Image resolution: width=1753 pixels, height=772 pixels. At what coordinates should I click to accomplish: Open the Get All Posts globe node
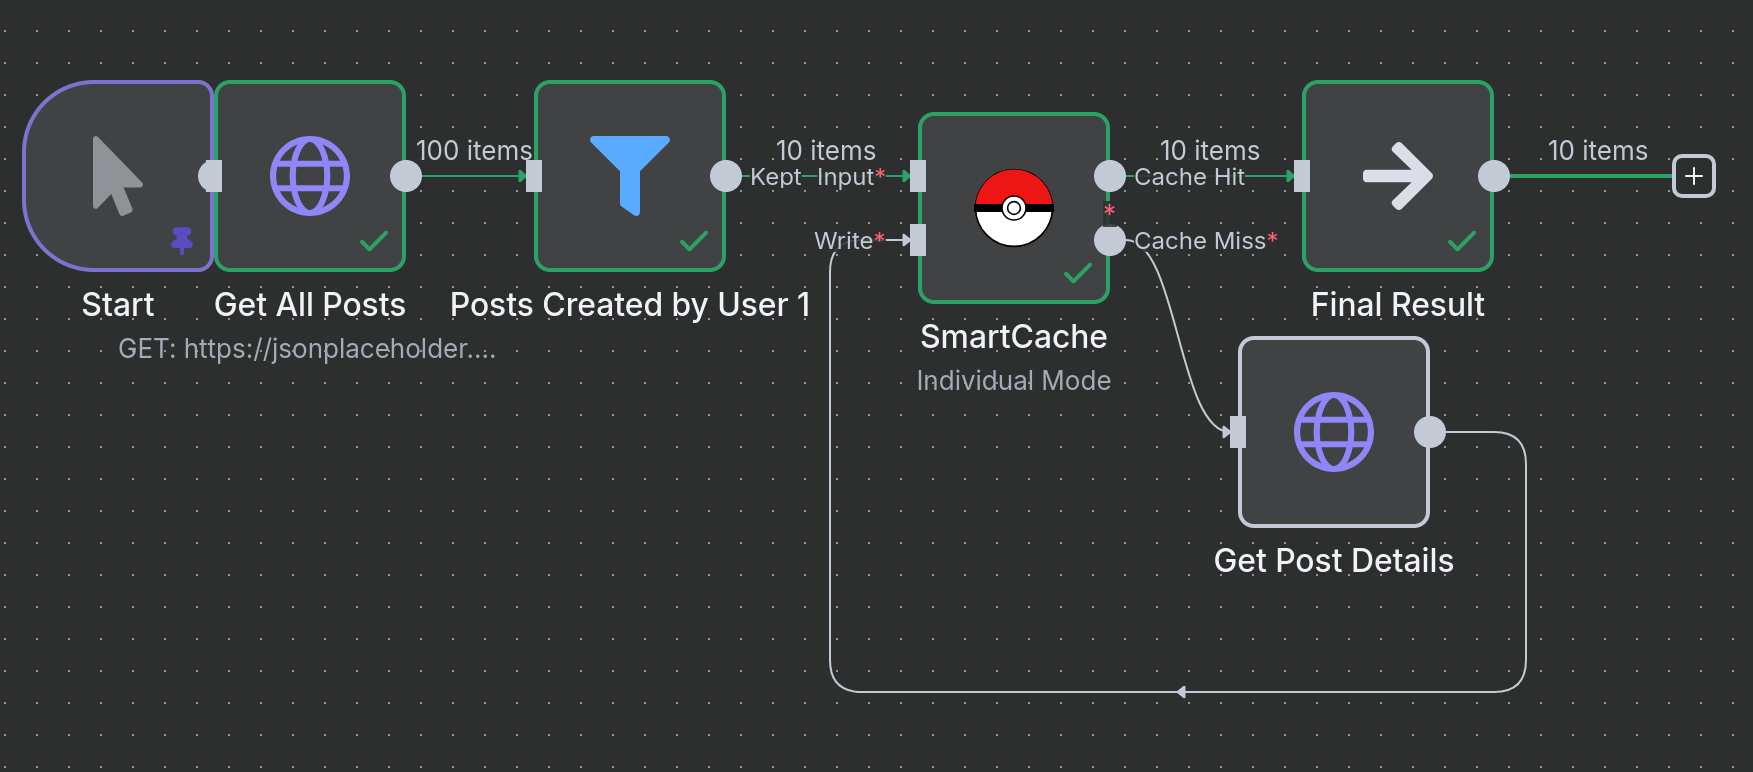pos(310,176)
